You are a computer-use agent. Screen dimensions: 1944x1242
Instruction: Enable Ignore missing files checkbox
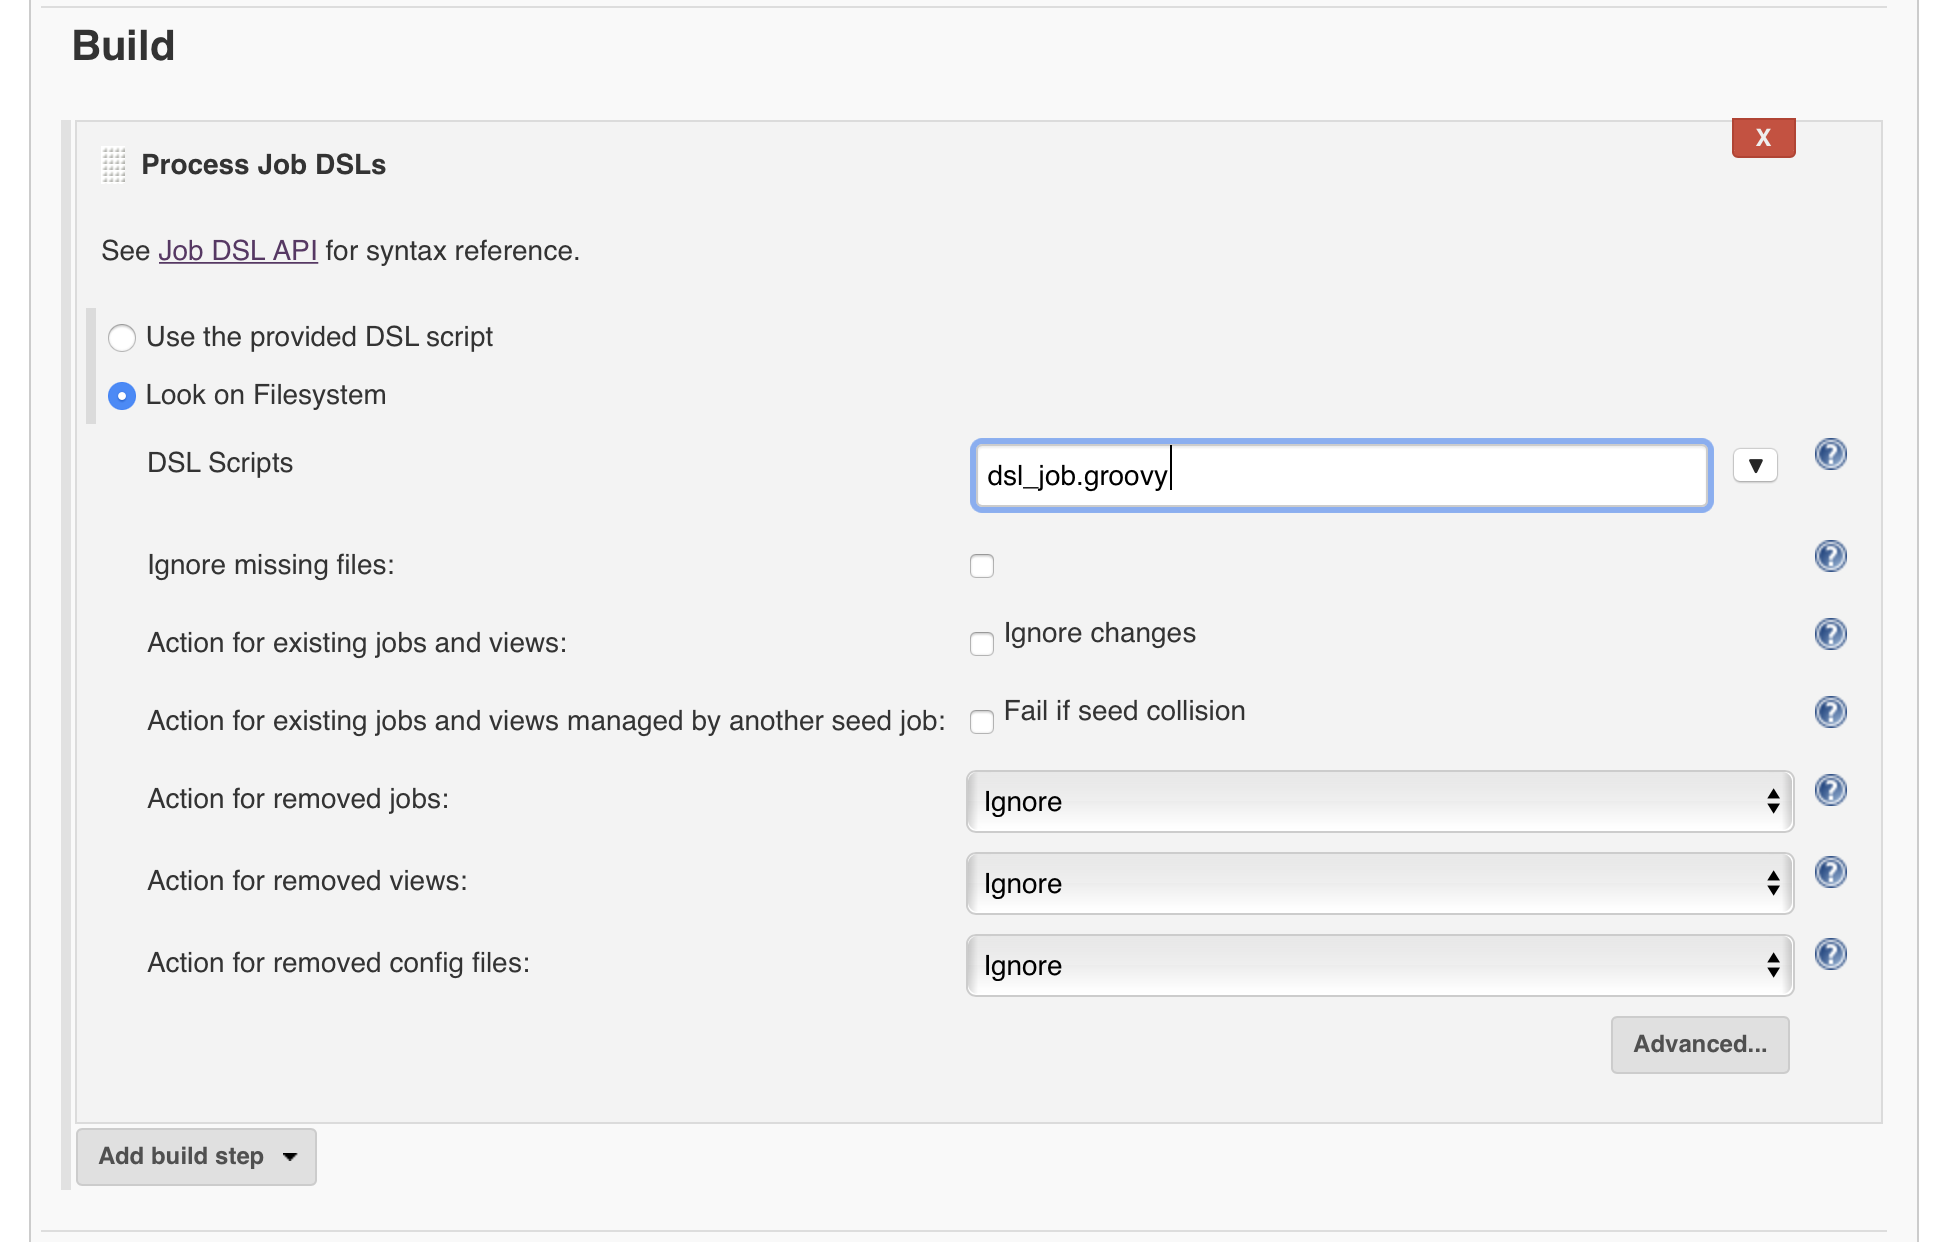981,566
